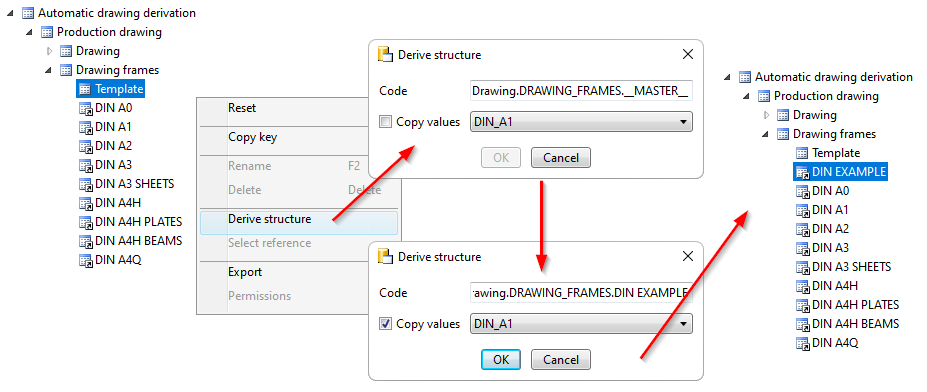Viewport: 927px width, 392px height.
Task: Expand the Drawing node in left tree
Action: [x=50, y=51]
